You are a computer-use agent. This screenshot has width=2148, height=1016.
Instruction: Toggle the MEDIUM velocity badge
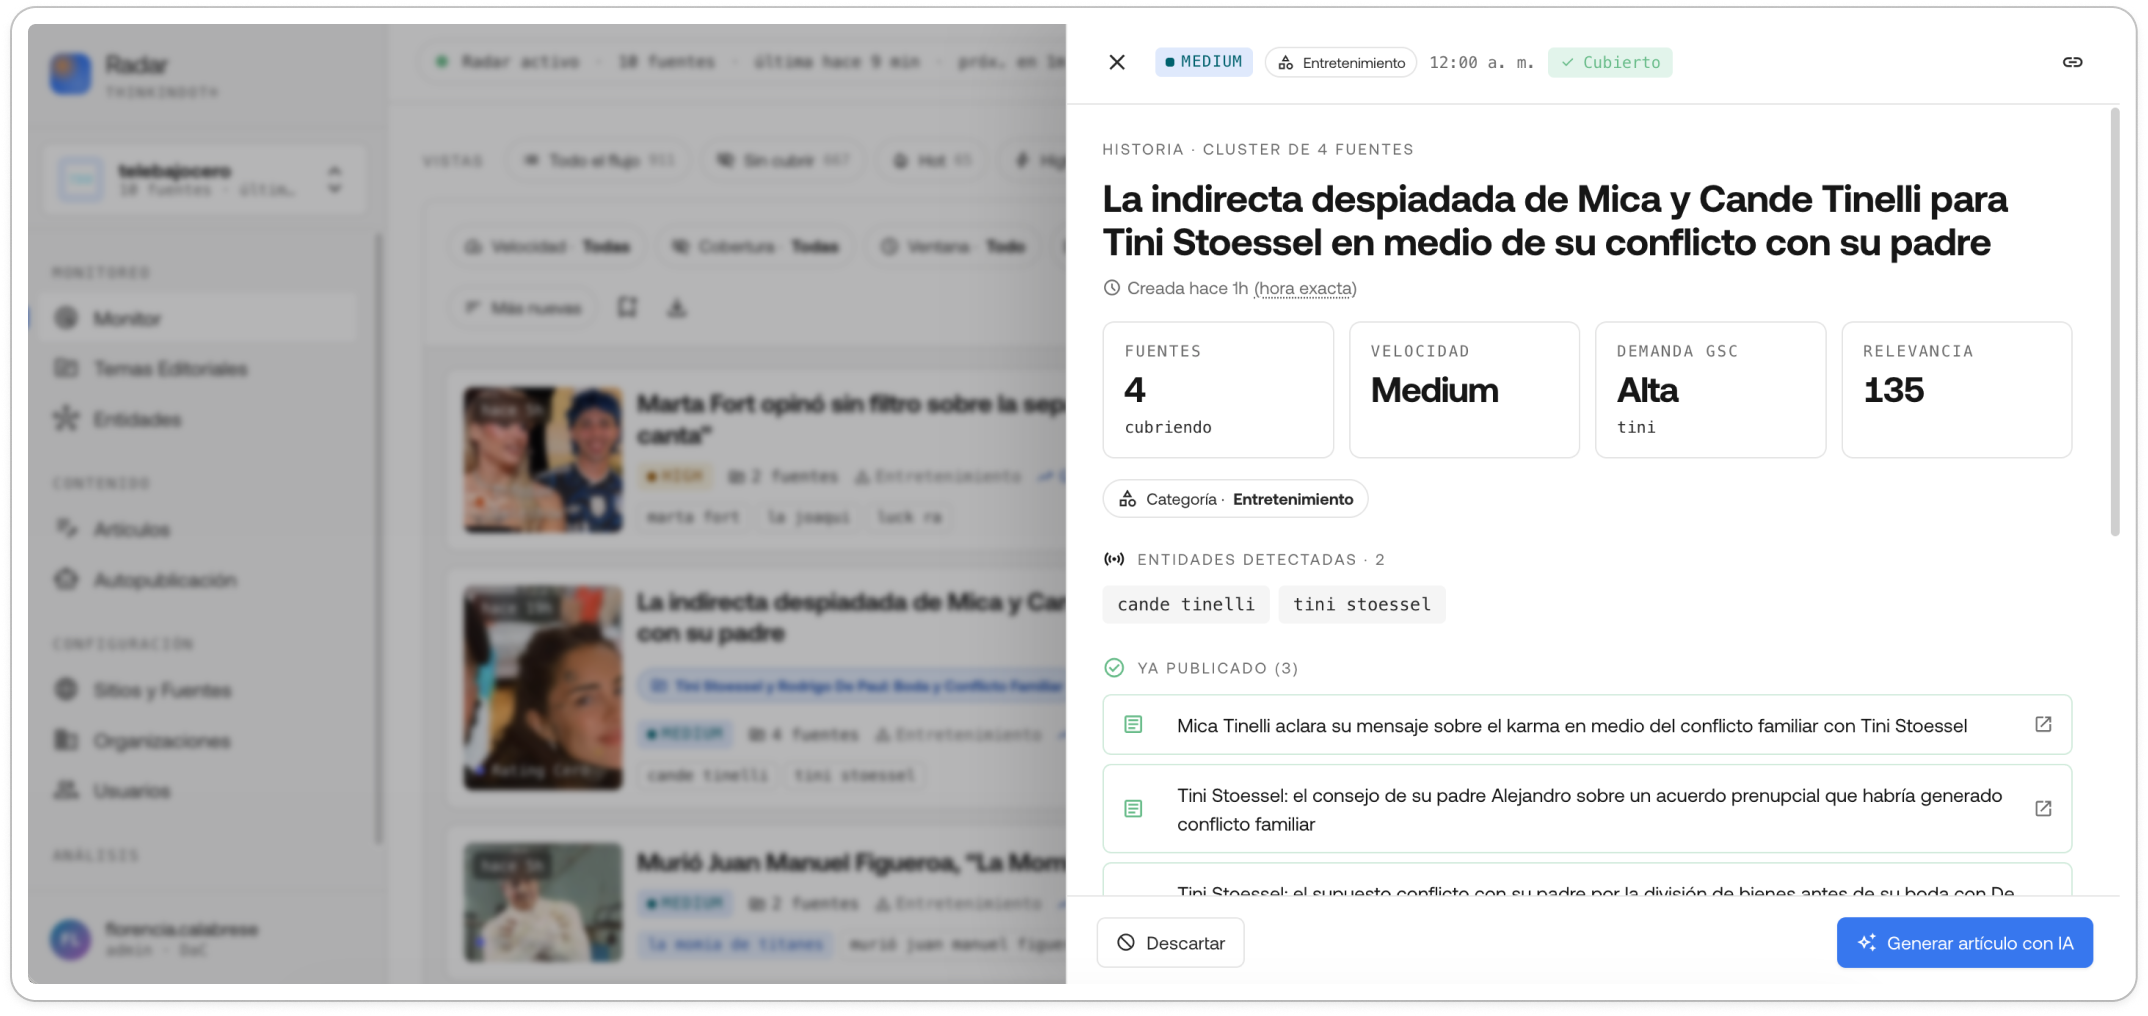pyautogui.click(x=1203, y=62)
